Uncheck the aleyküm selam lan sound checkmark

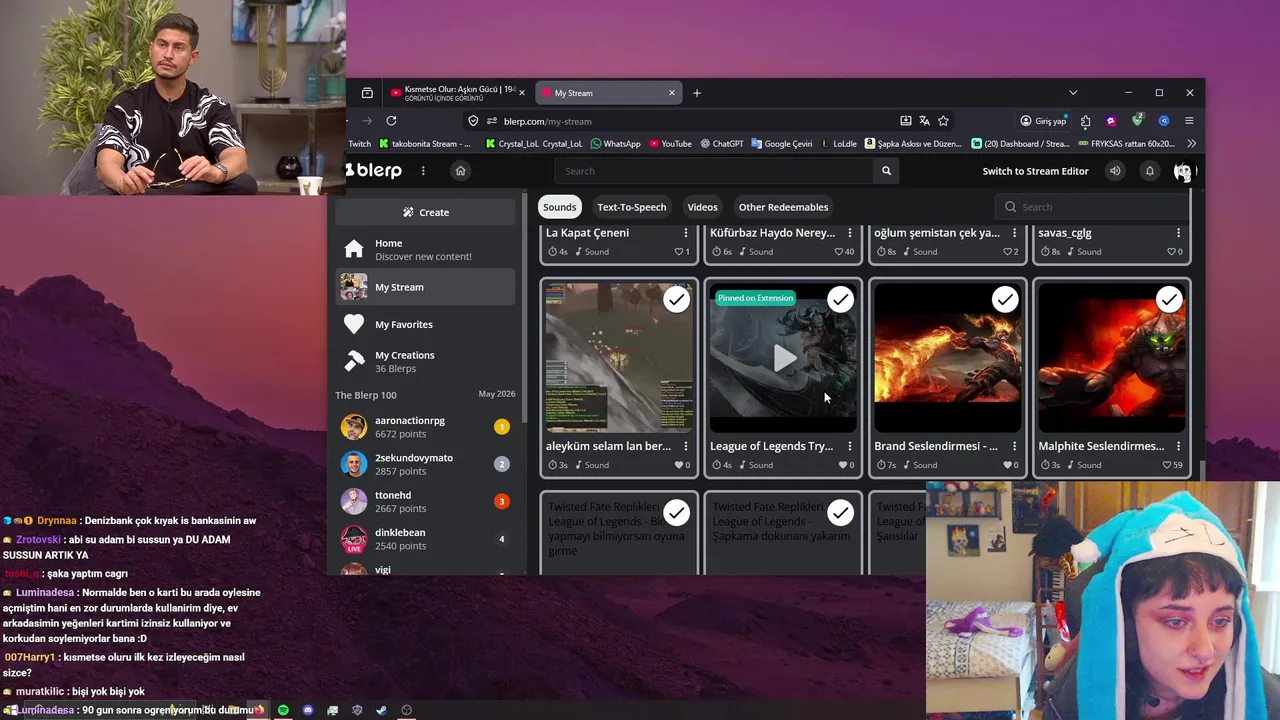(677, 300)
